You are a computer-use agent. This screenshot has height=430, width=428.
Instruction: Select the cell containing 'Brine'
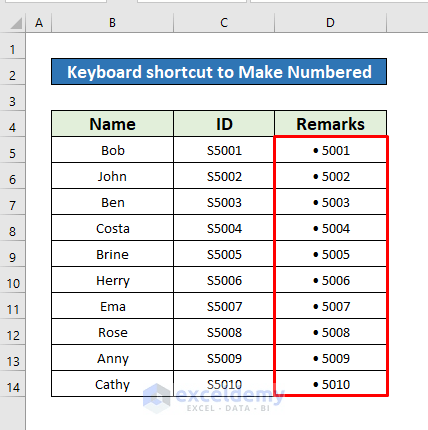[x=113, y=254]
